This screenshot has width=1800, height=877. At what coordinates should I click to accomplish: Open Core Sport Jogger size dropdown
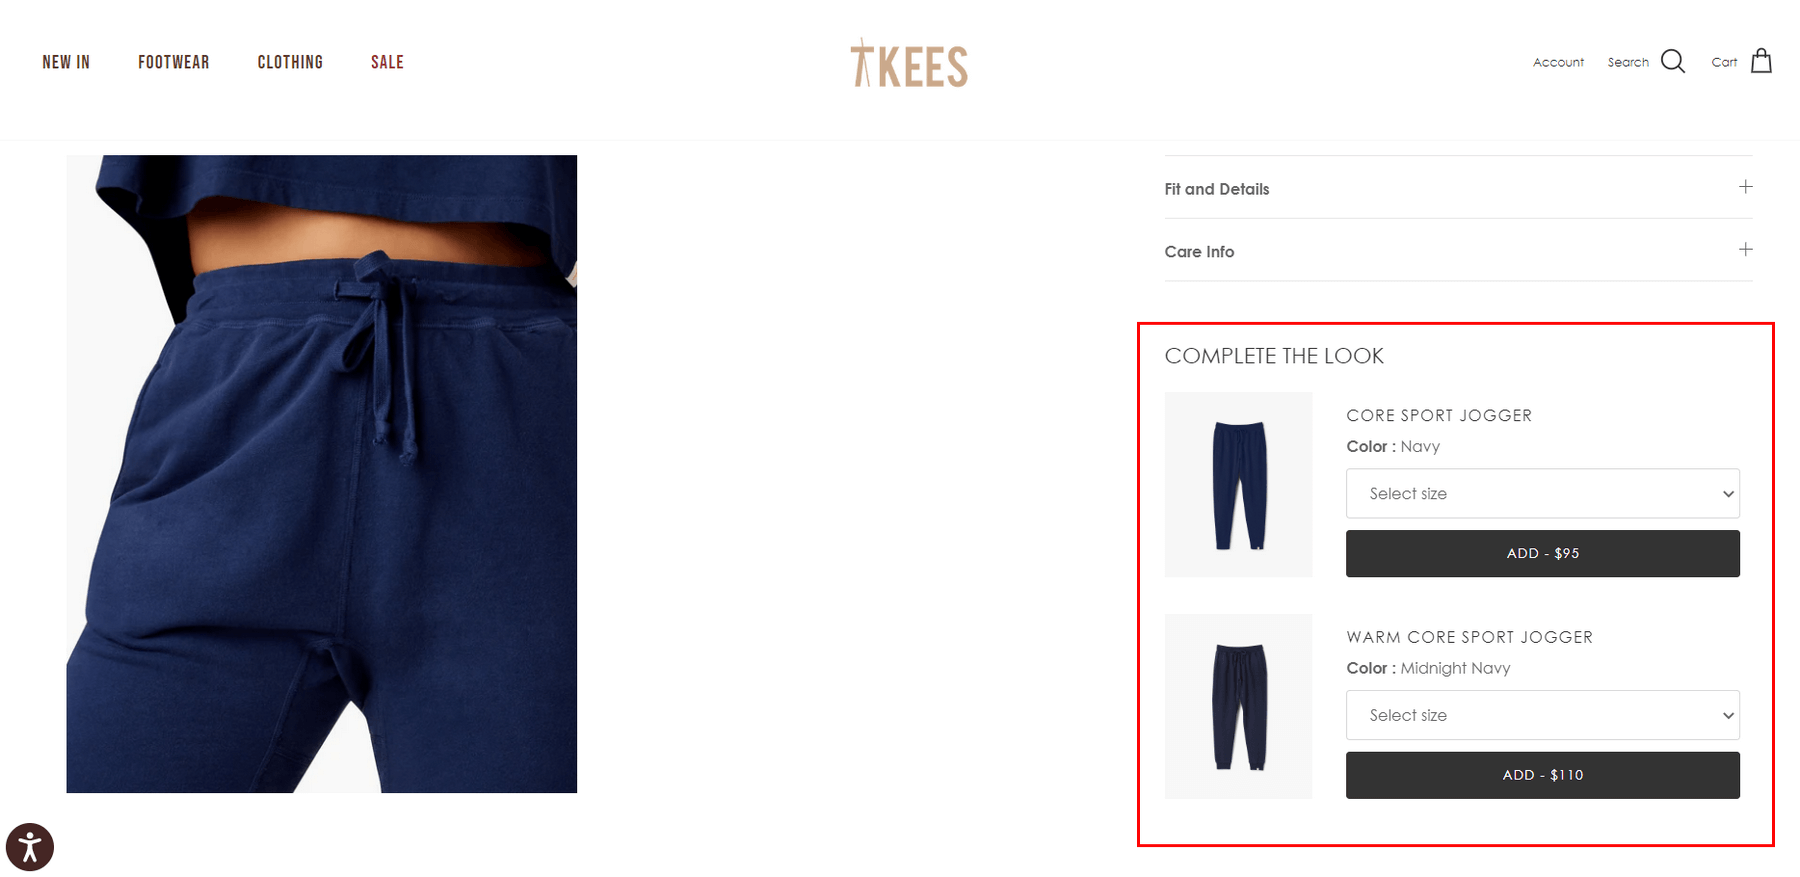click(x=1542, y=493)
